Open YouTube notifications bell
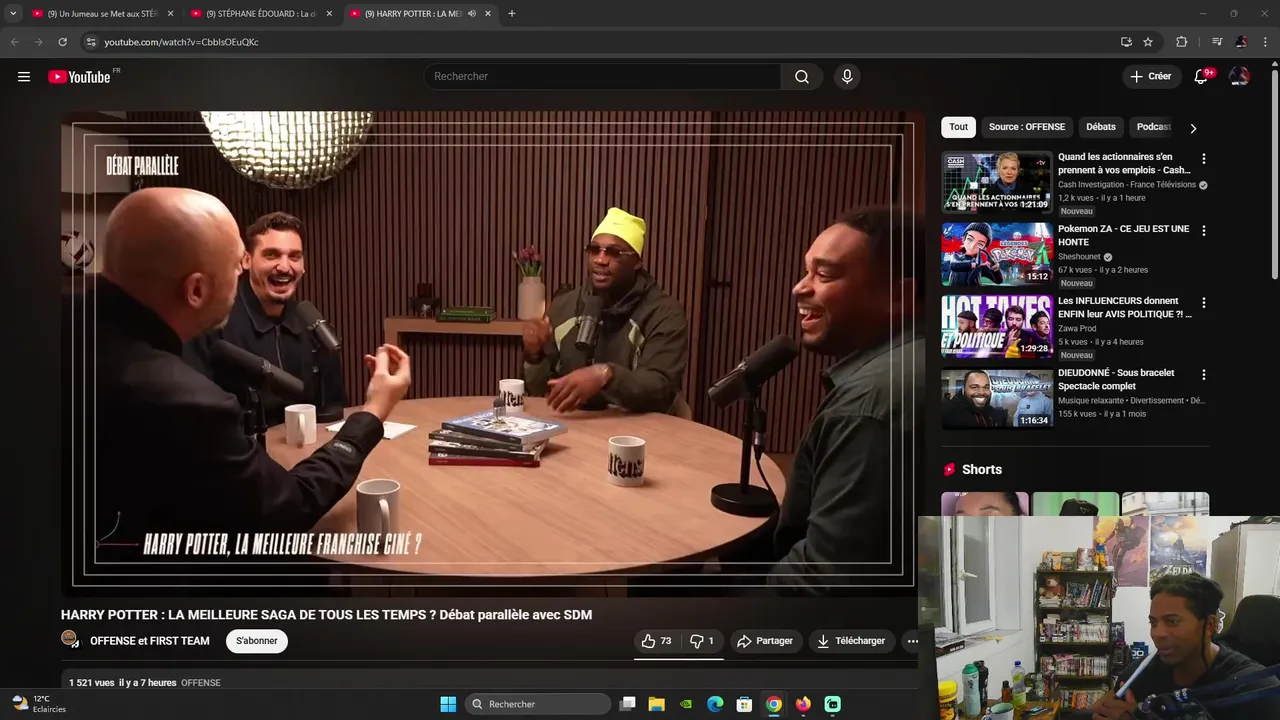 tap(1201, 77)
